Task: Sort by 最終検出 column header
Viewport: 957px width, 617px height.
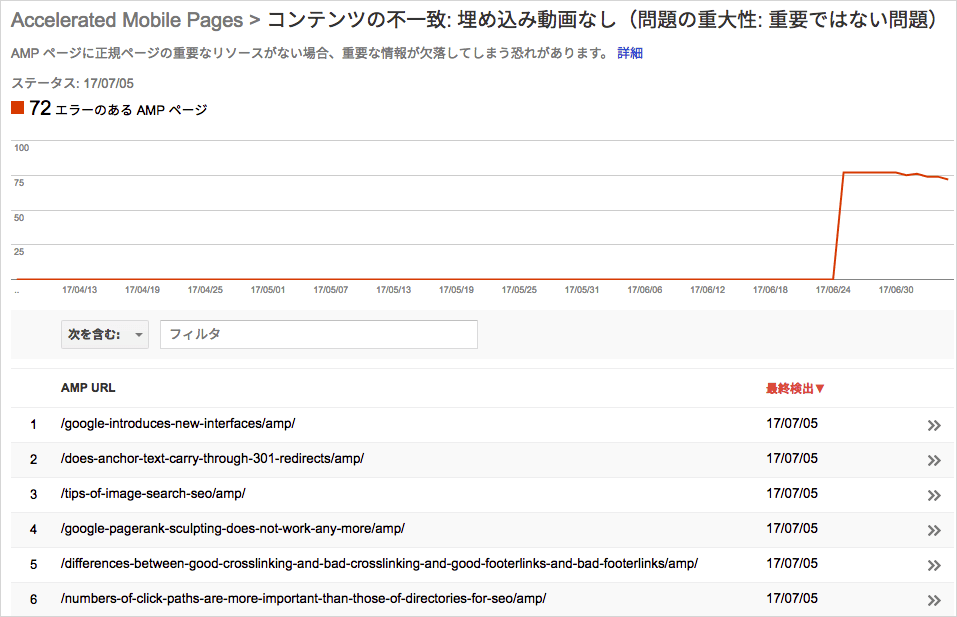Action: (x=795, y=388)
